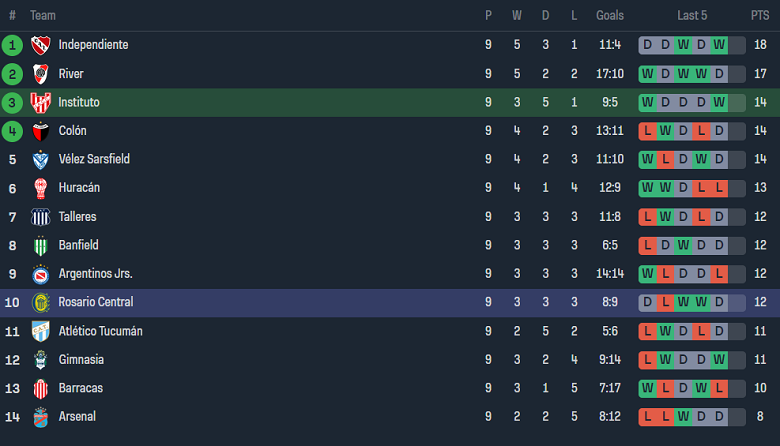Sort table by PTS column header
The width and height of the screenshot is (780, 446).
click(x=760, y=15)
